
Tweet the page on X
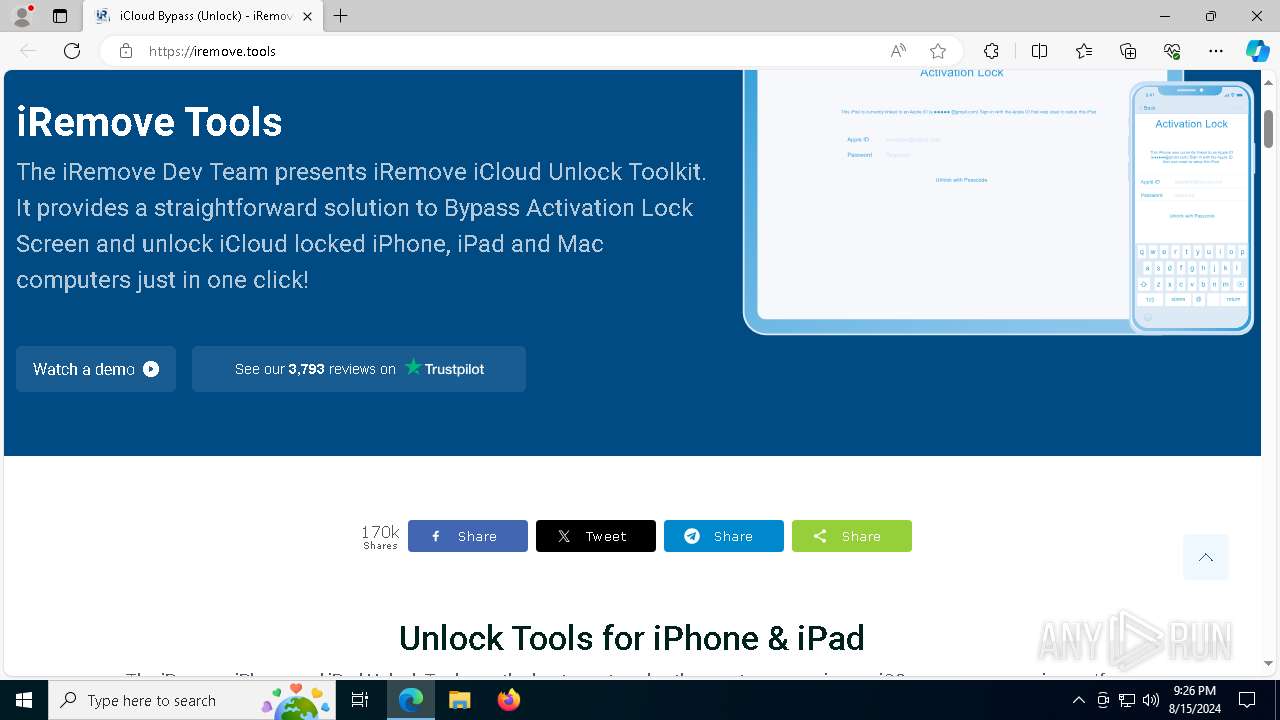click(596, 536)
